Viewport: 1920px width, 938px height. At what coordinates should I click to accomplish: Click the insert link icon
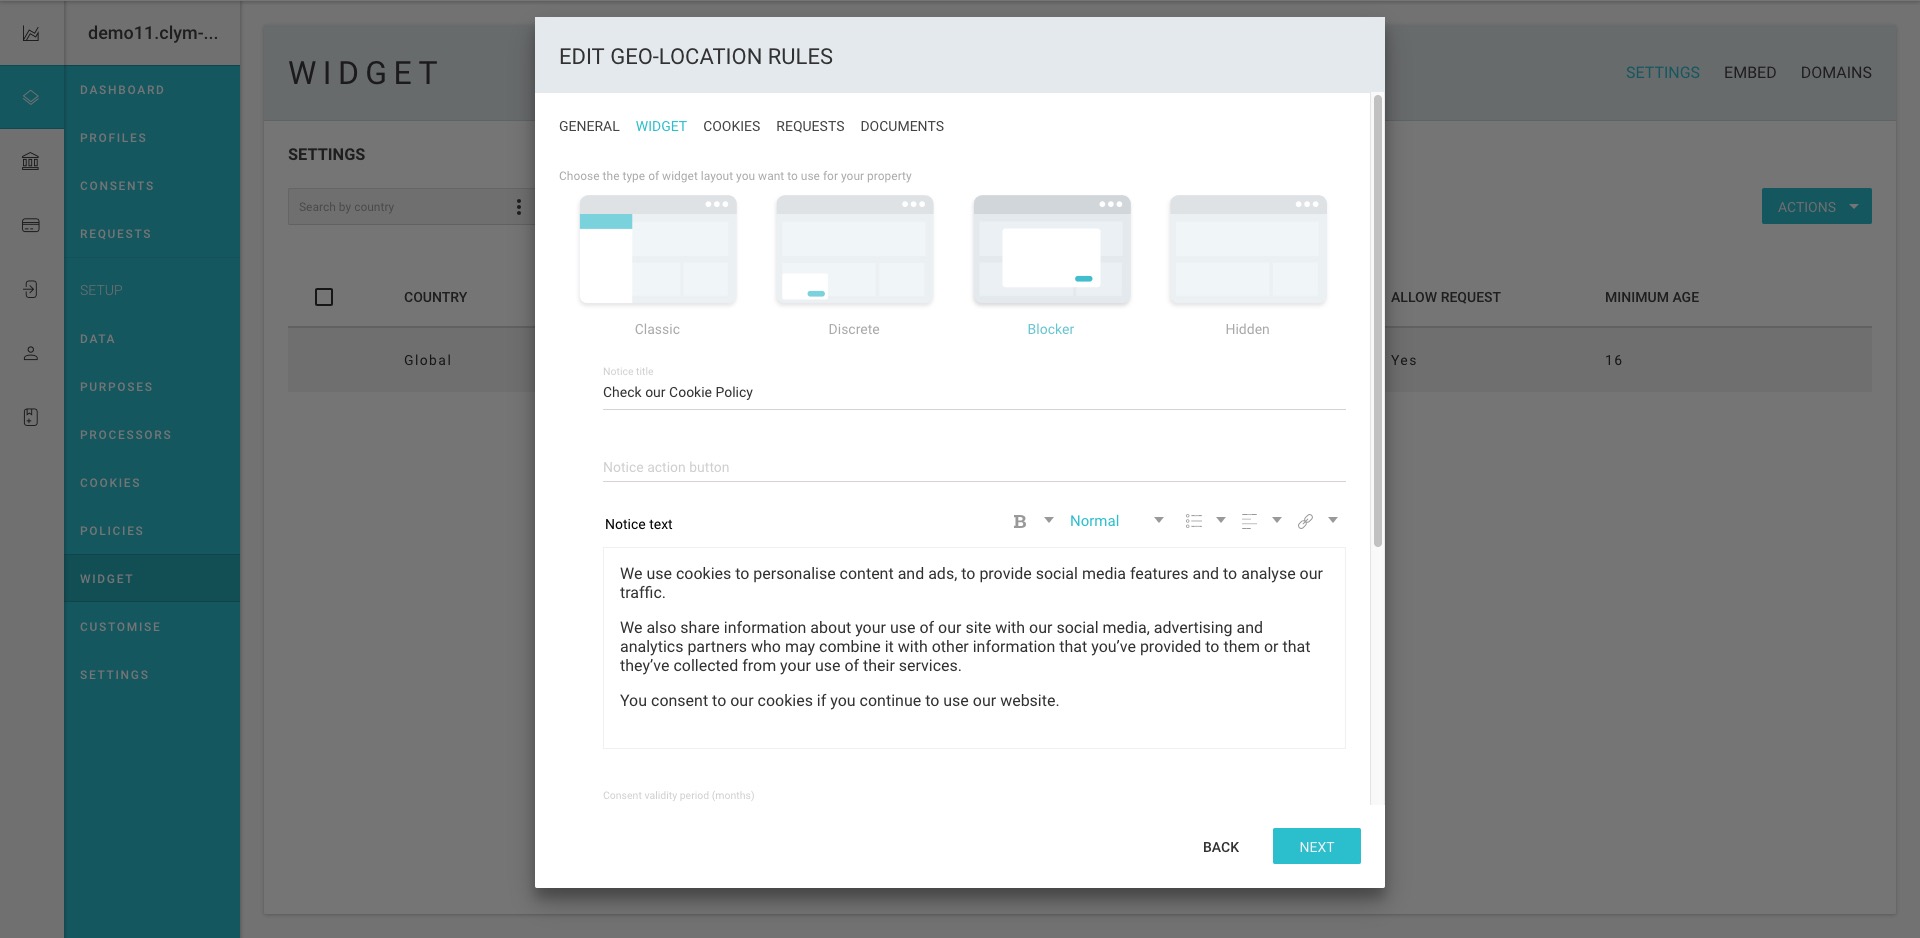tap(1305, 521)
